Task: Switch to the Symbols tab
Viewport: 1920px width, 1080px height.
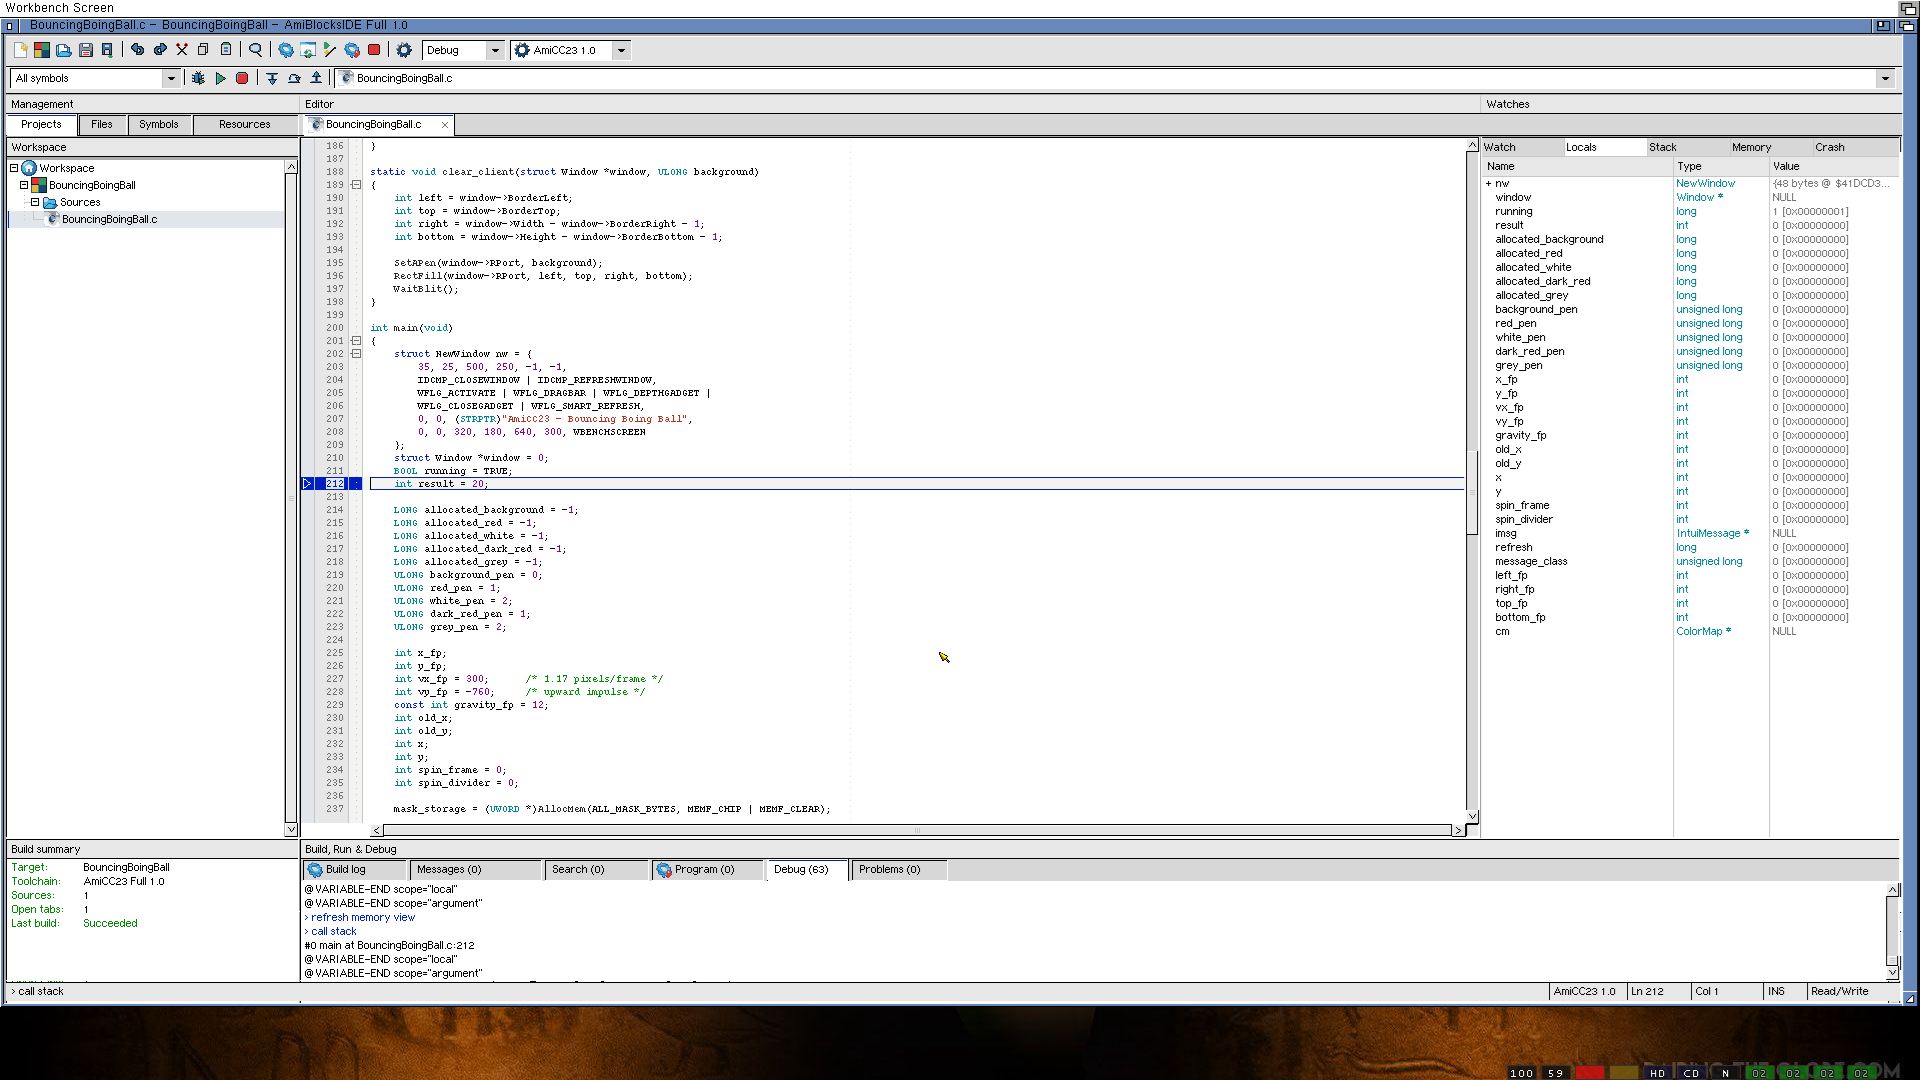Action: [159, 124]
